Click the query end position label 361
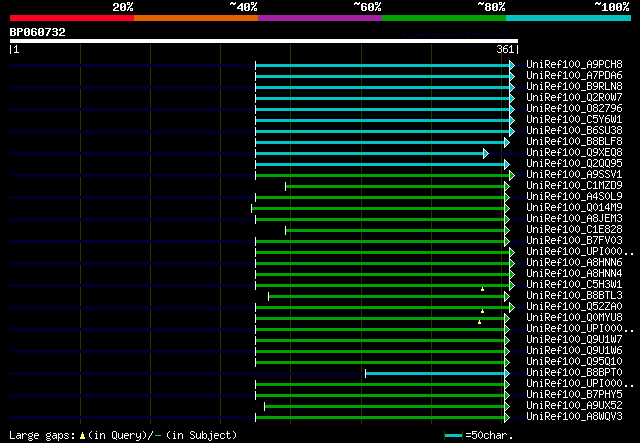Viewport: 640px width, 443px height. [x=505, y=49]
